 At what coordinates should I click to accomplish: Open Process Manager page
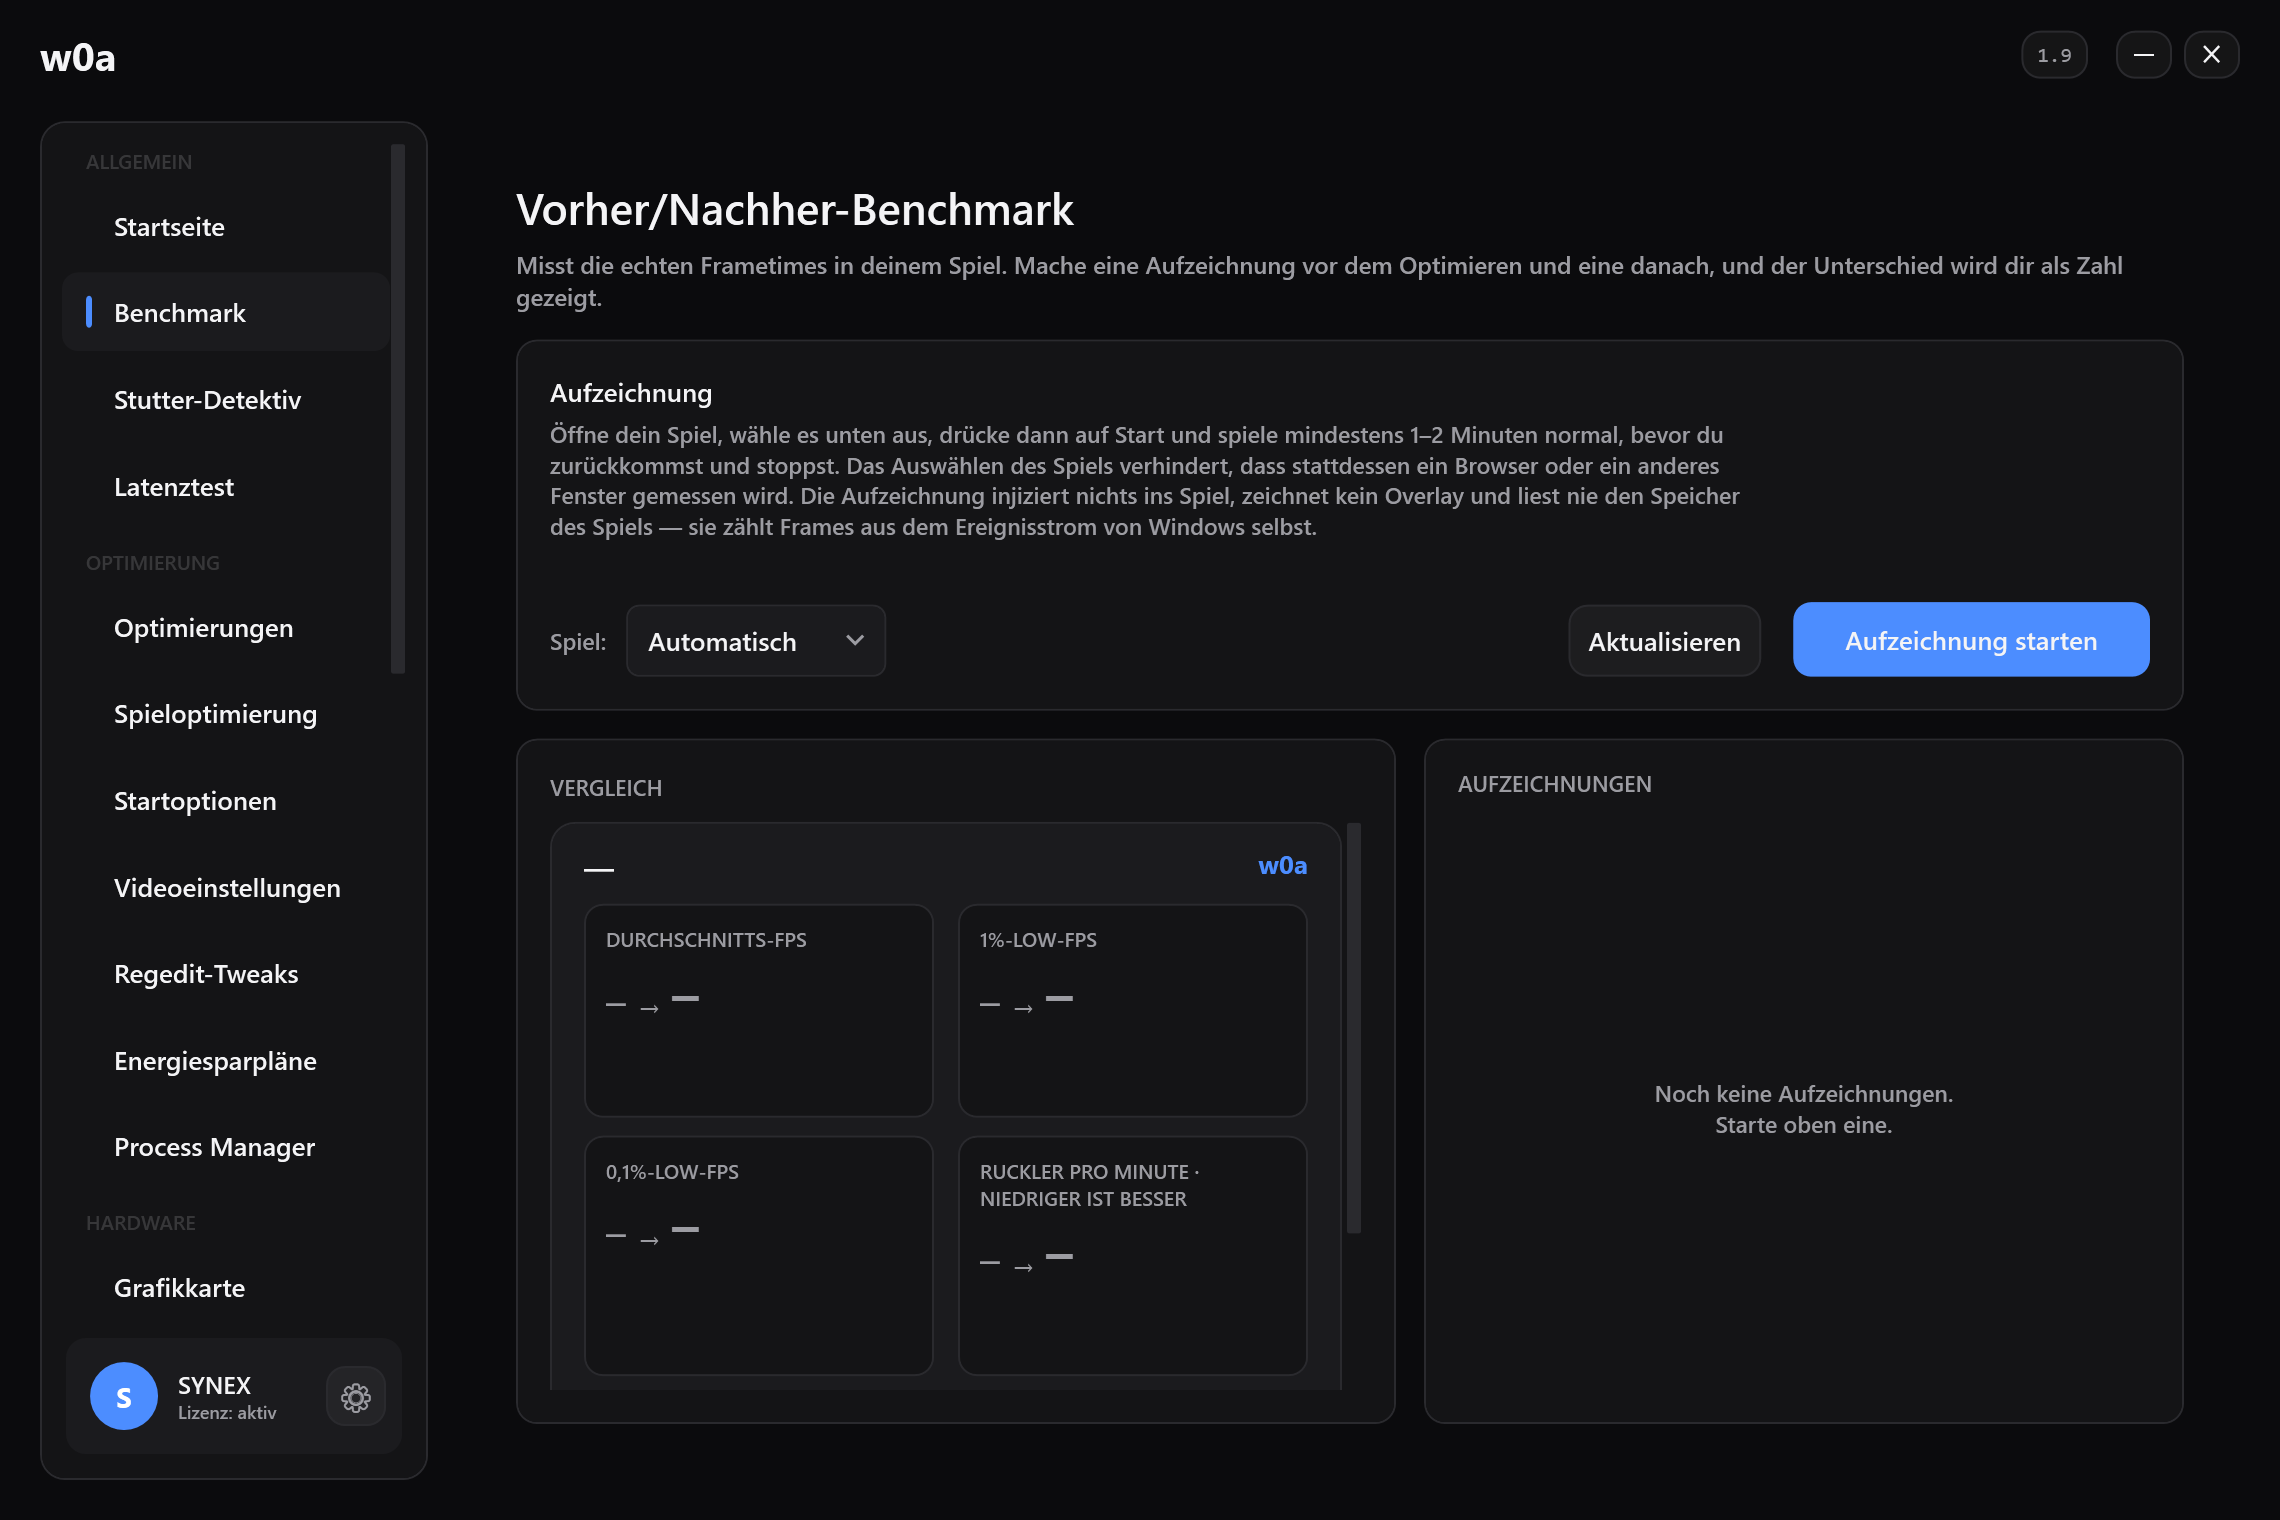click(226, 1147)
